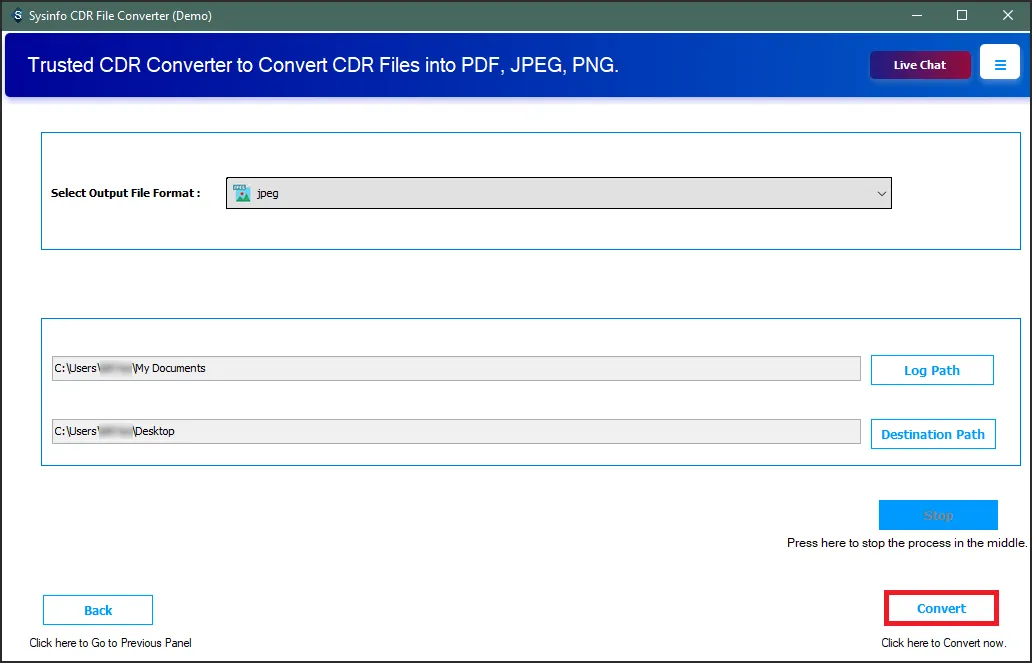Expand the output format dropdown arrow

pos(881,194)
